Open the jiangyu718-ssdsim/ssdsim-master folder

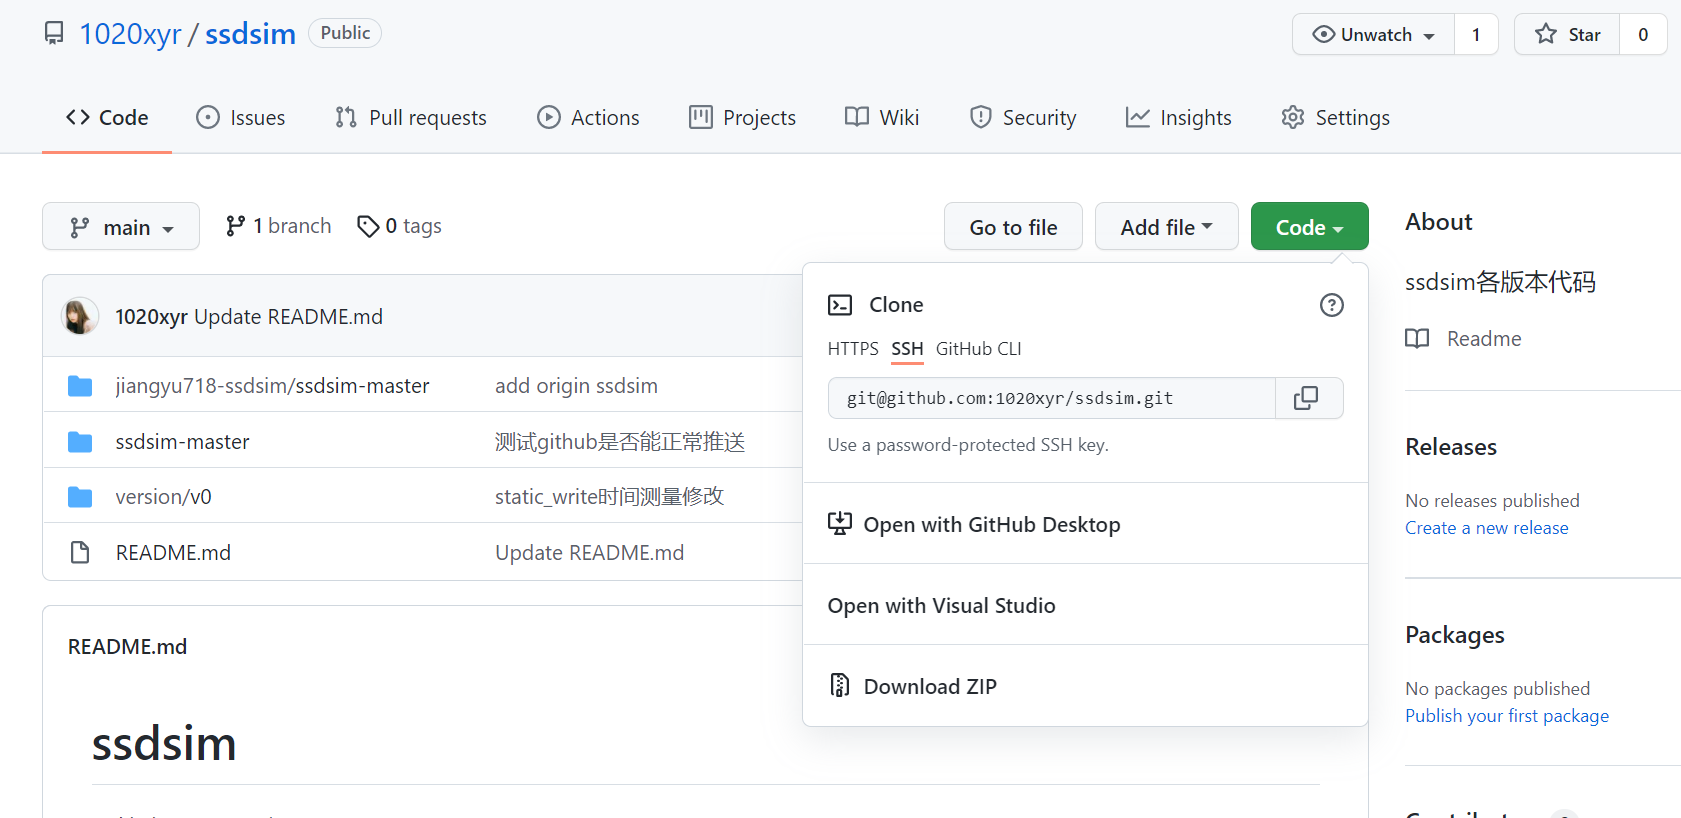tap(272, 386)
